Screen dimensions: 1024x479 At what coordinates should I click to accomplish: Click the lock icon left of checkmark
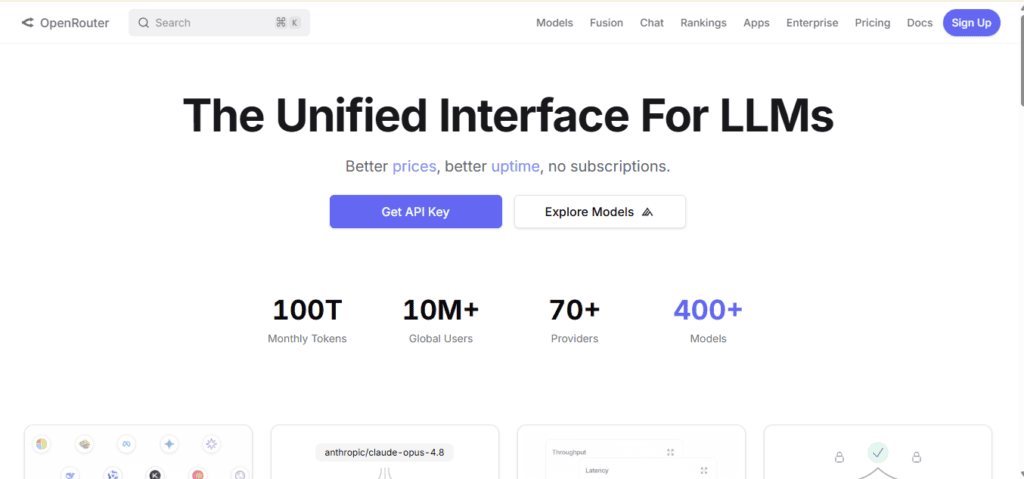tap(839, 457)
